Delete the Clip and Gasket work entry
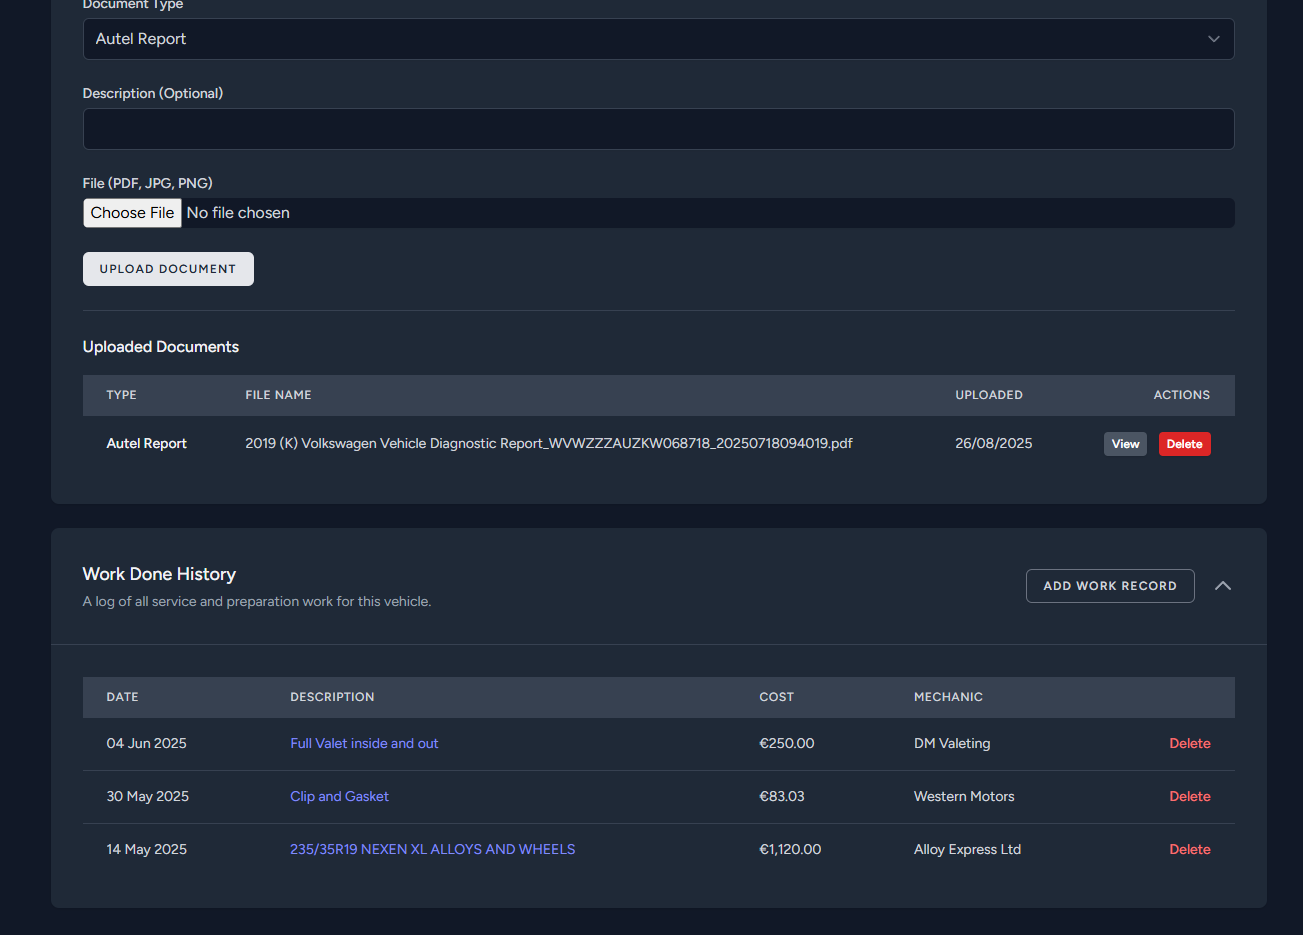The height and width of the screenshot is (935, 1303). coord(1189,796)
